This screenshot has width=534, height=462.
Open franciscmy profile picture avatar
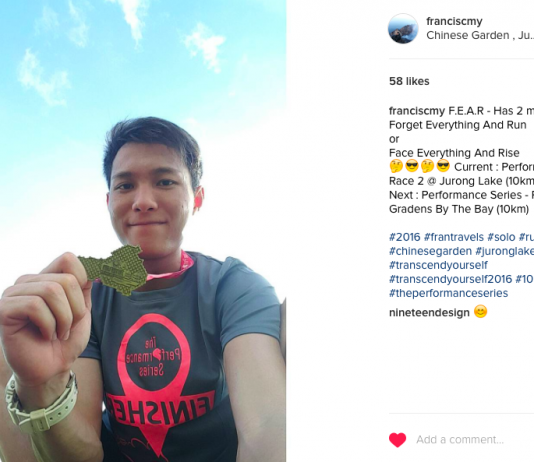point(403,29)
